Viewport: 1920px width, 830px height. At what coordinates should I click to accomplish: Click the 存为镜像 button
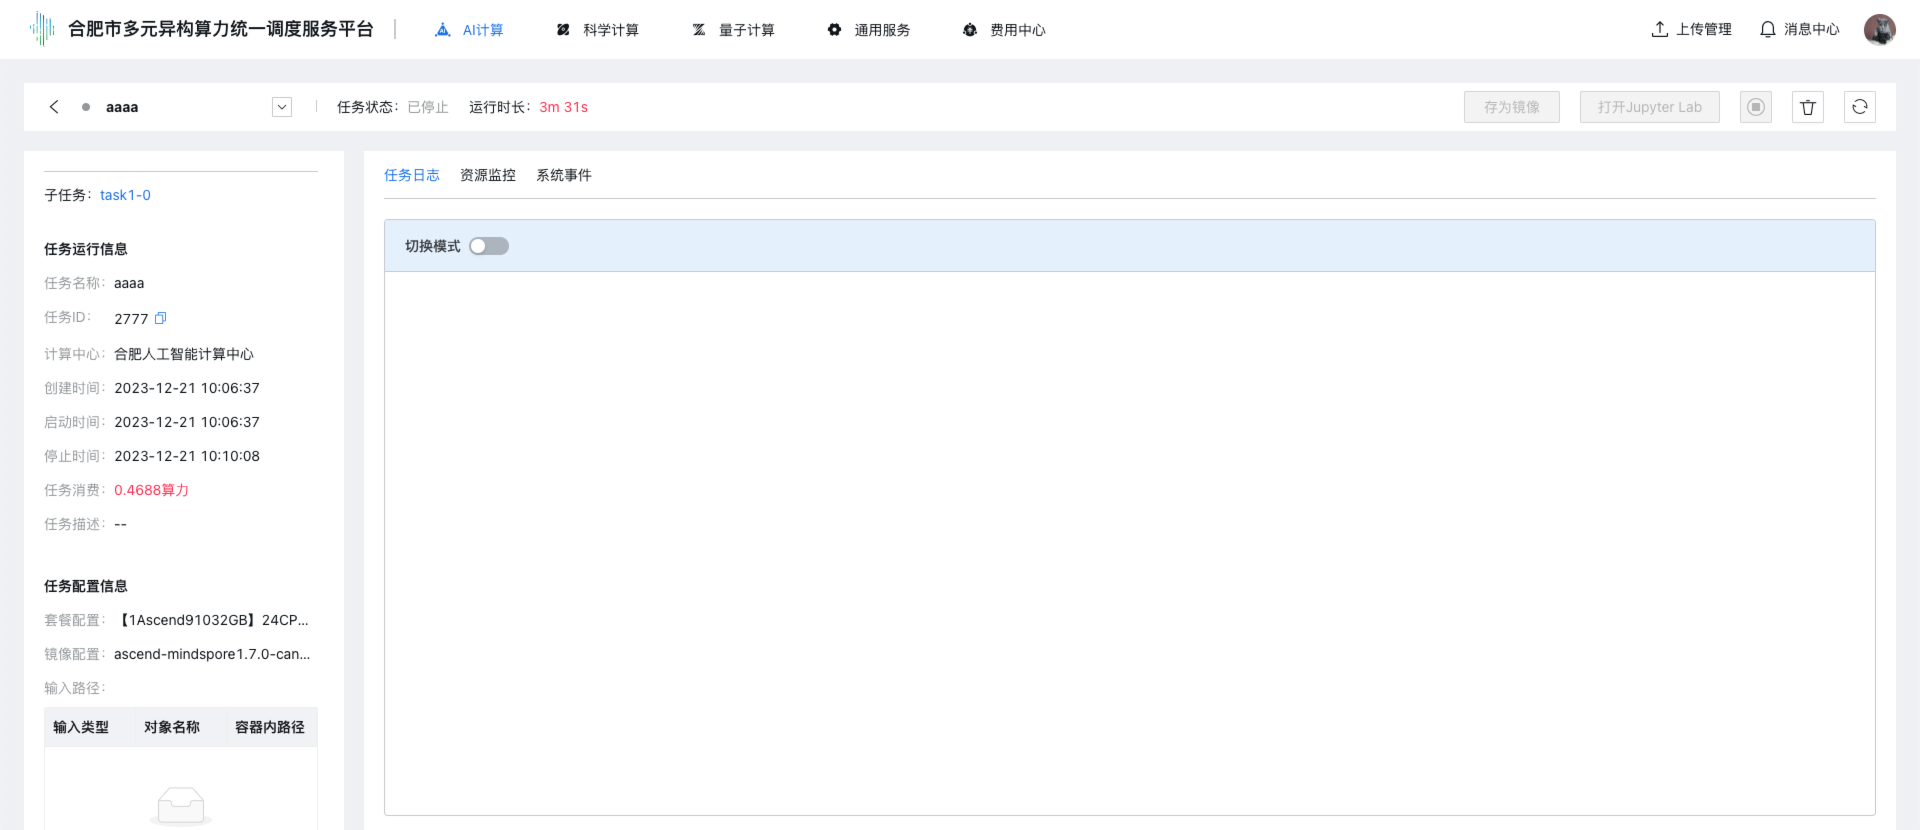[x=1511, y=107]
